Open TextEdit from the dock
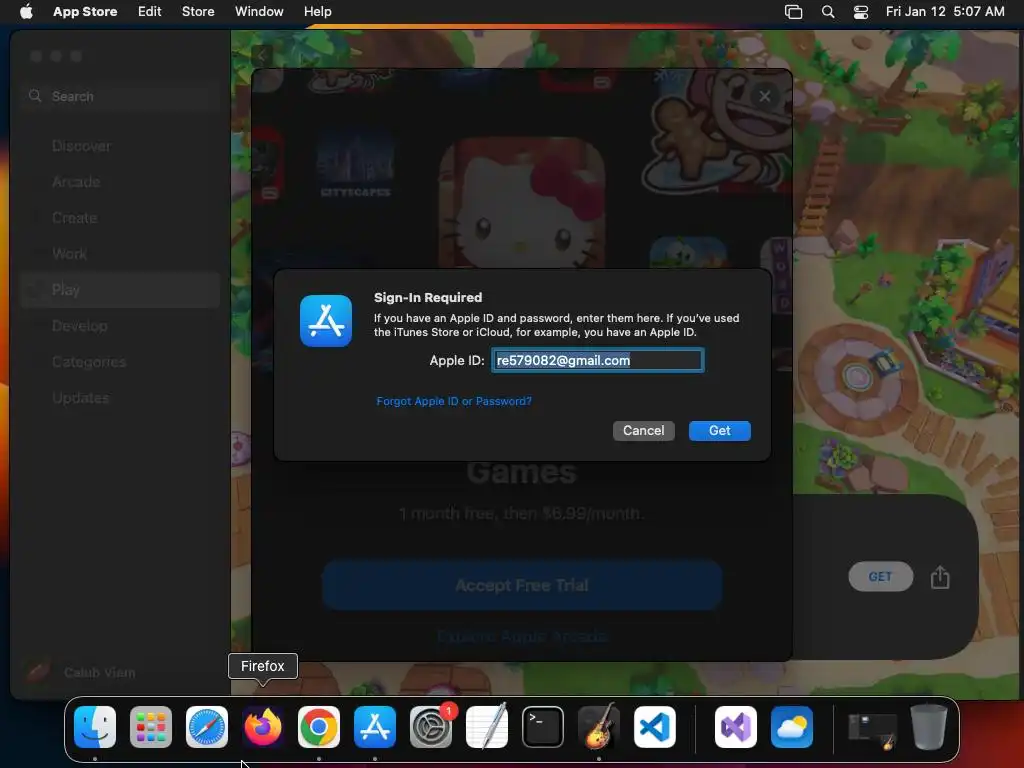The image size is (1024, 768). [487, 727]
